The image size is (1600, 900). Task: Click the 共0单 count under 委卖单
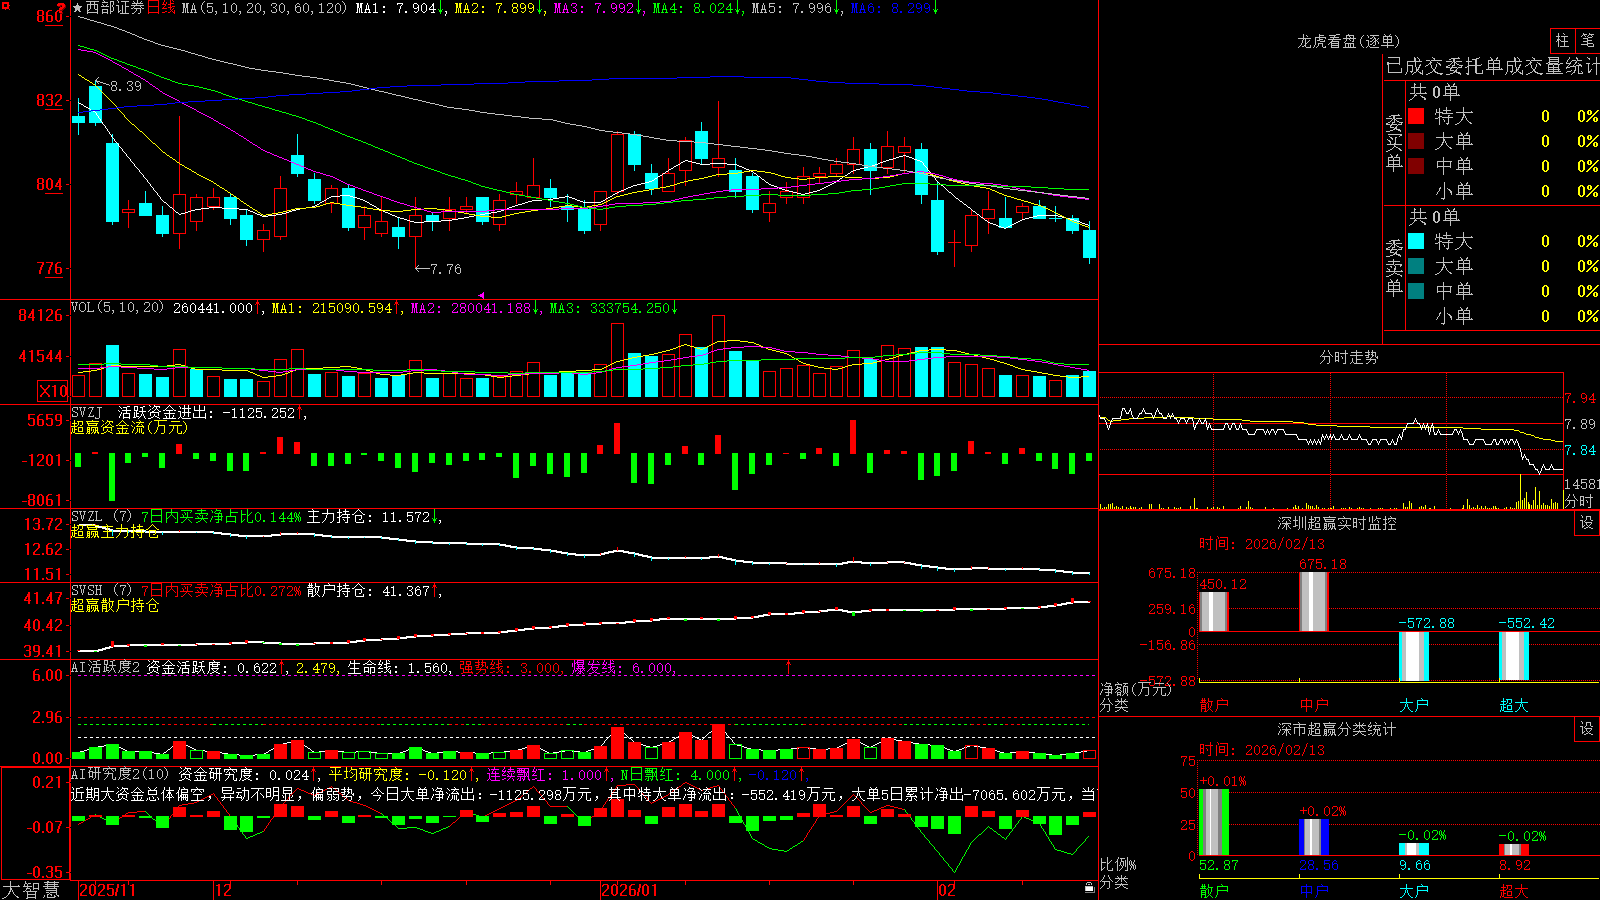1434,217
